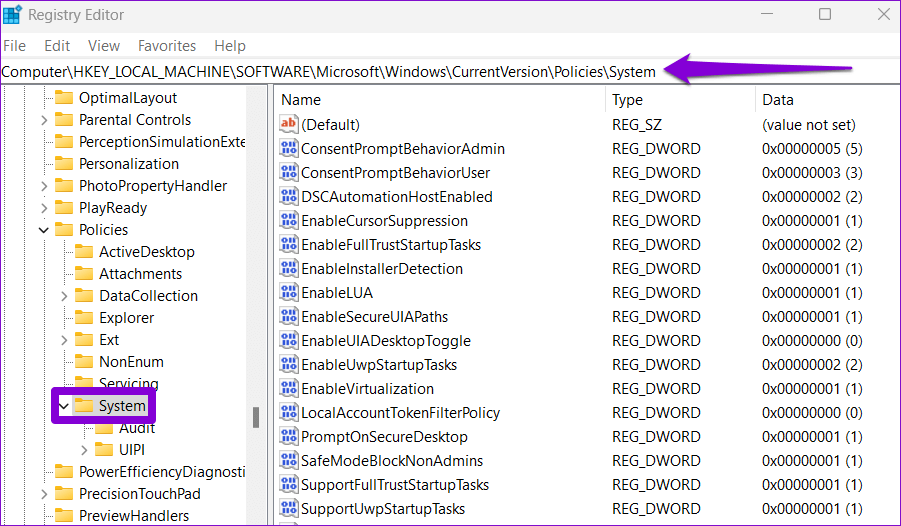Click the OptimalLayout folder icon
Viewport: 901px width, 526px height.
(64, 98)
